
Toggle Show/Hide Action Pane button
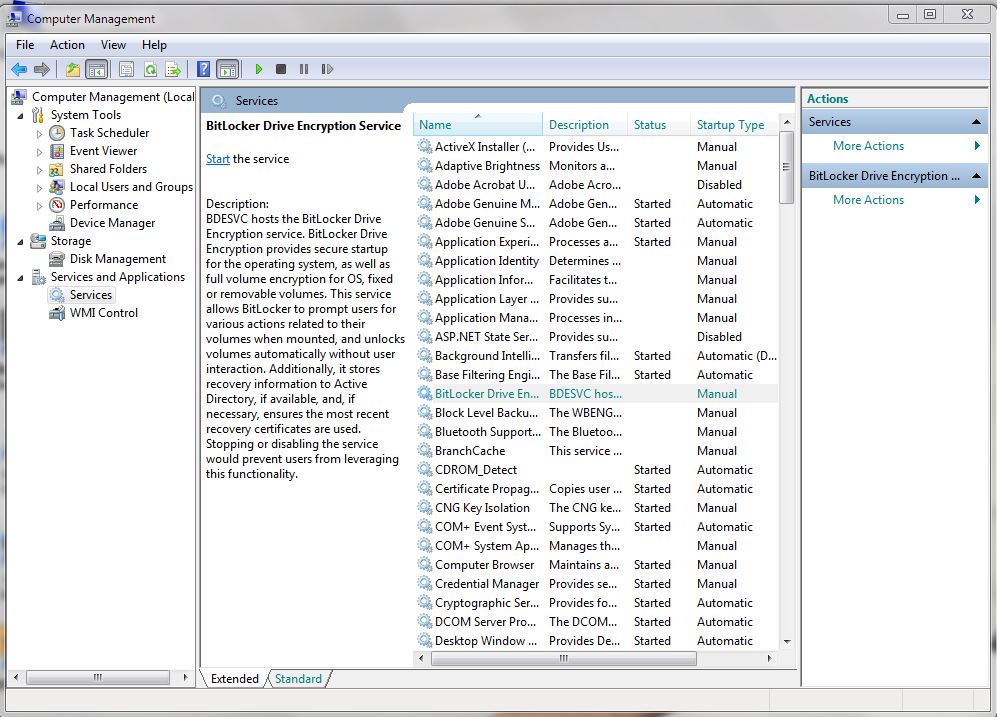(x=228, y=69)
